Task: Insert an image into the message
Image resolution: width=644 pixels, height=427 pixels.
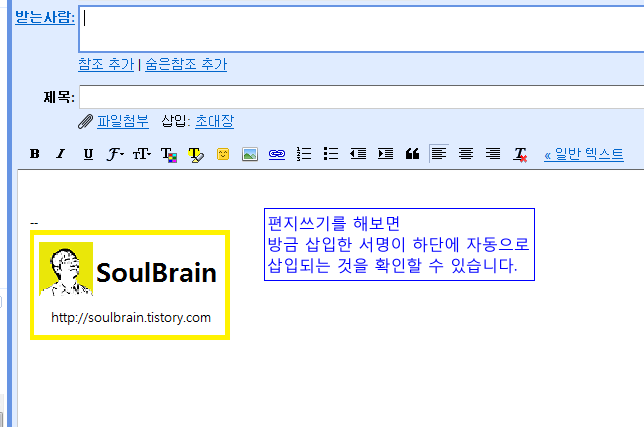Action: [x=250, y=154]
